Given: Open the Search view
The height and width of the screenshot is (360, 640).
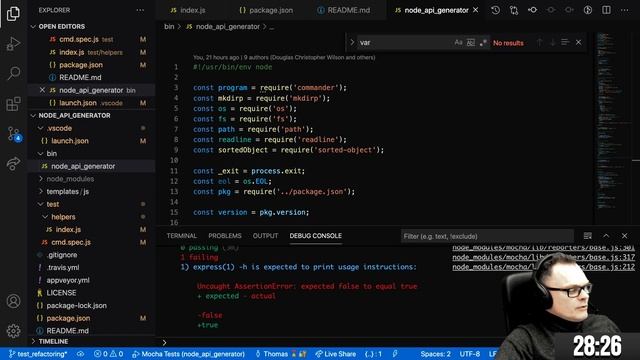Looking at the screenshot, I should point(13,73).
